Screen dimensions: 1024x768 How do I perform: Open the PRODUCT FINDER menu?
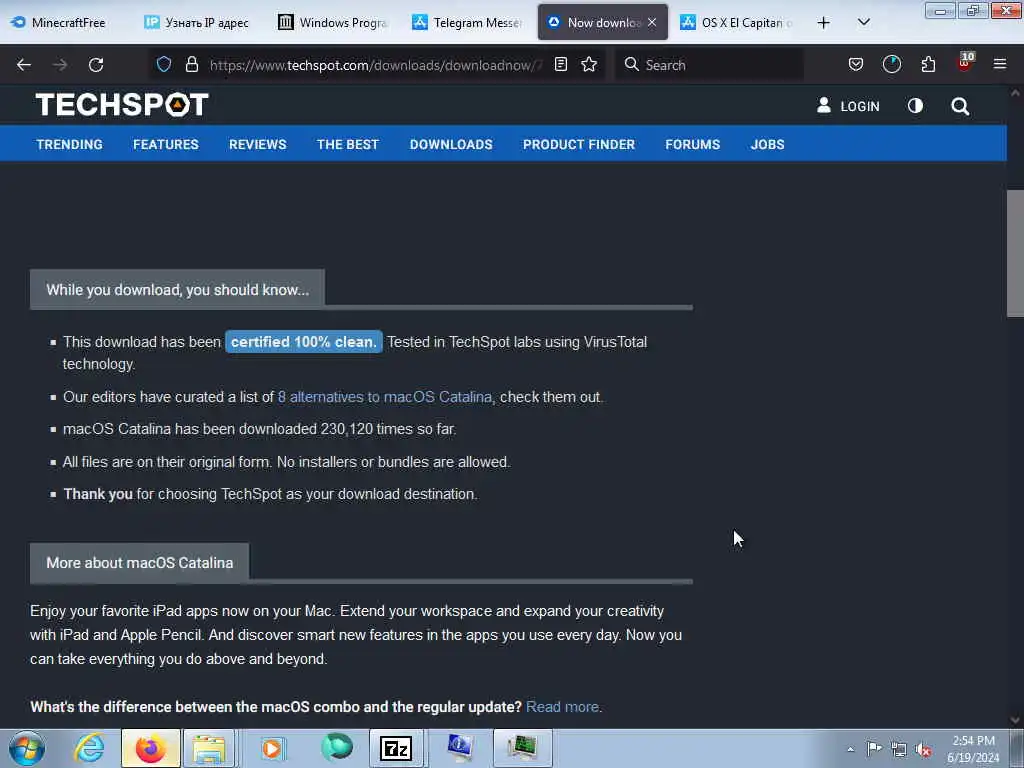579,144
